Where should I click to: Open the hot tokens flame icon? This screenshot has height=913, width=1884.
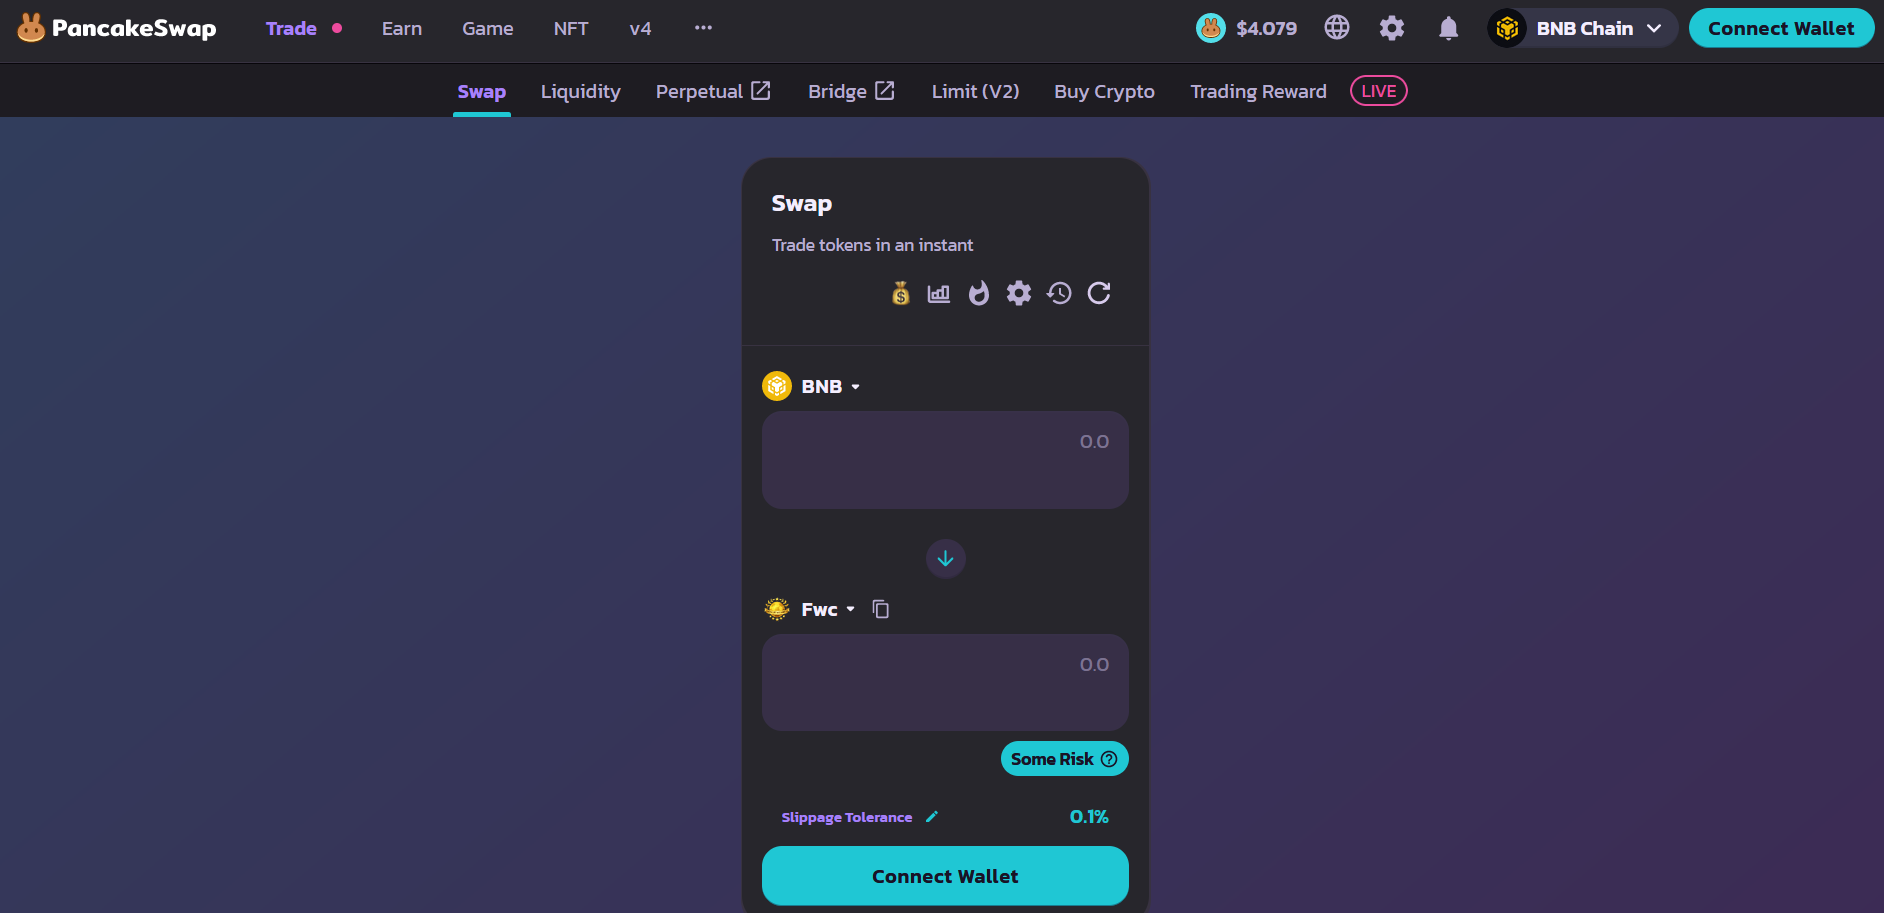tap(979, 293)
